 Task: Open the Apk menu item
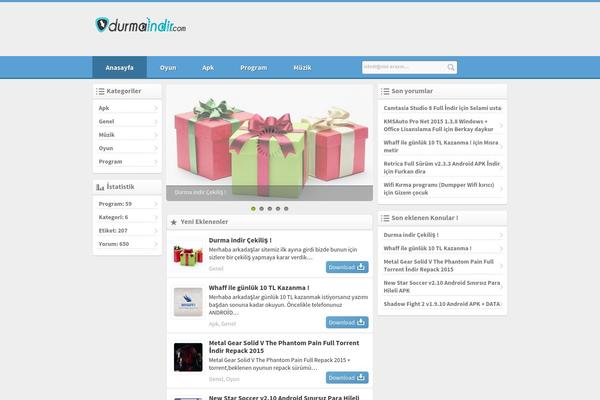(208, 67)
